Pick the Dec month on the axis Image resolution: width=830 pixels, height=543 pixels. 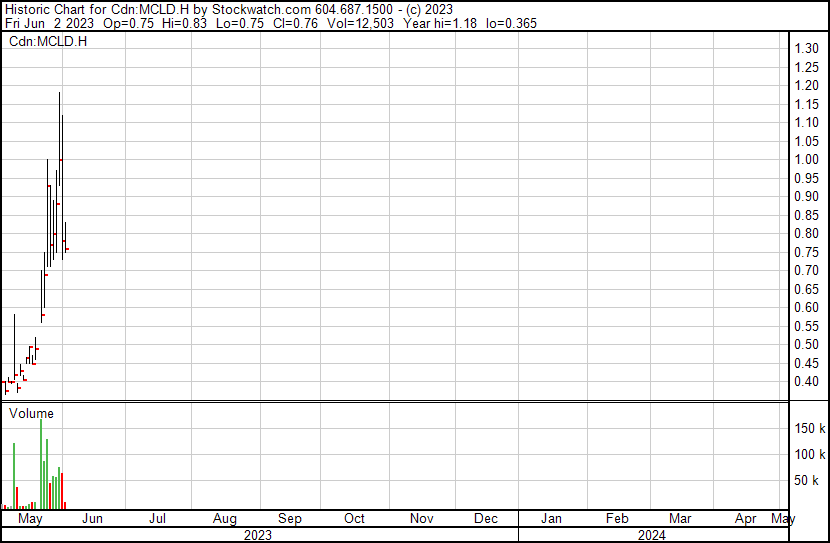coord(486,519)
